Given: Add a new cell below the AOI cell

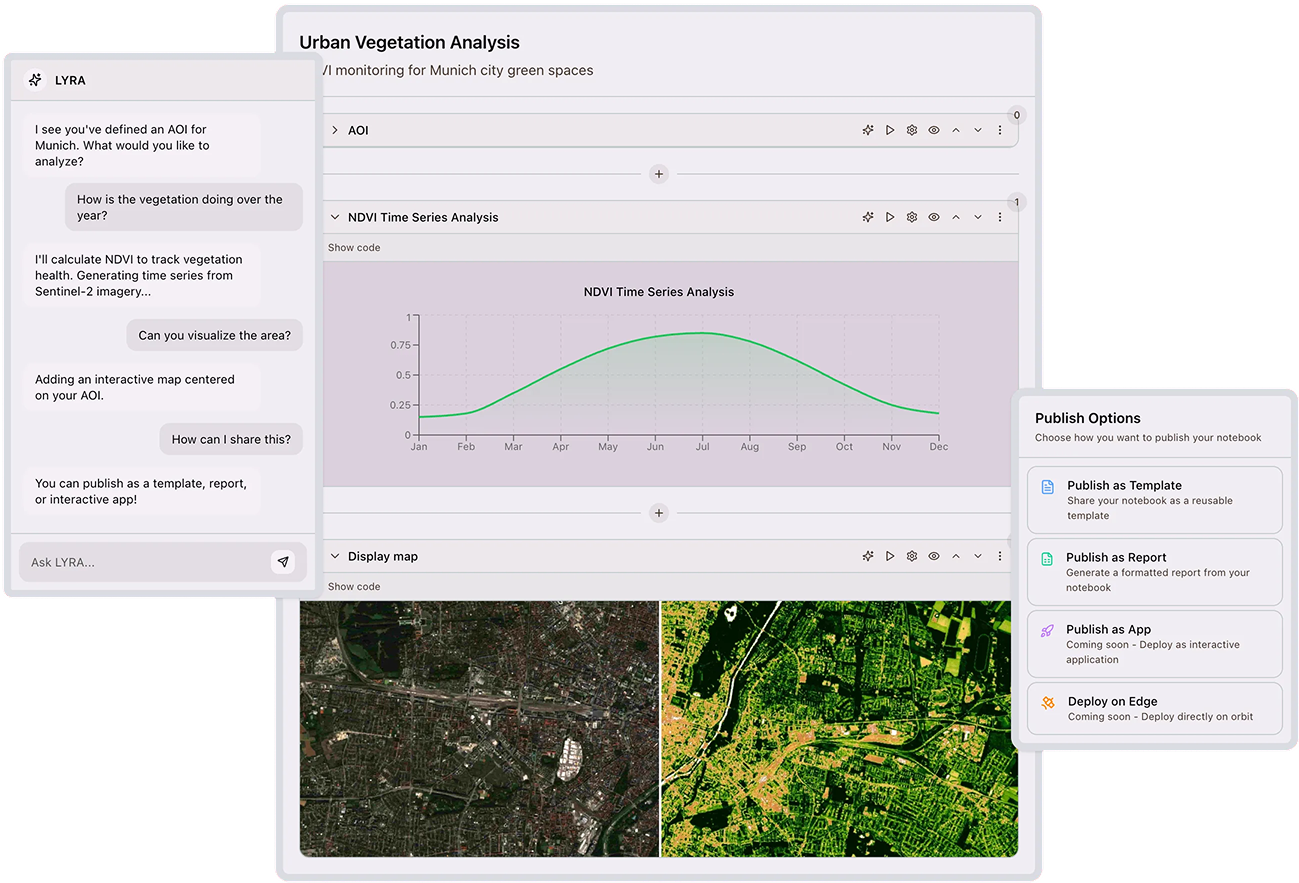Looking at the screenshot, I should (659, 173).
